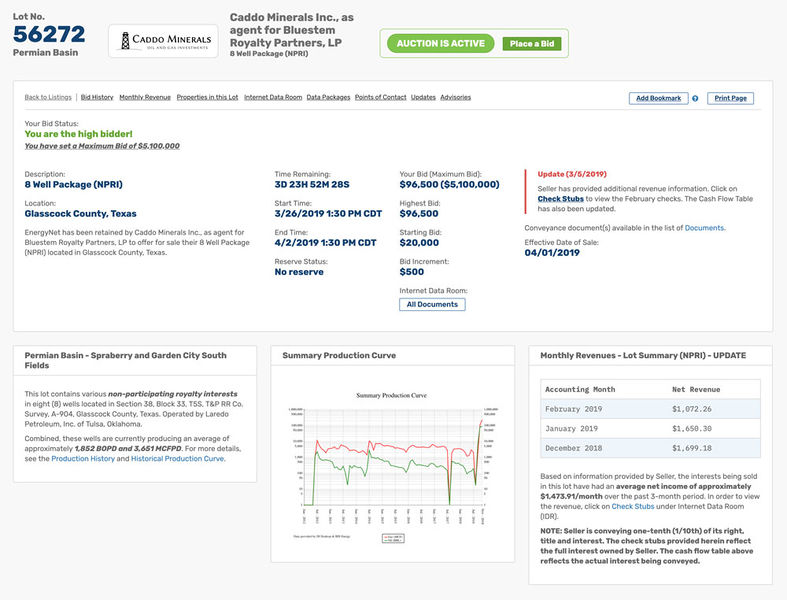Screen dimensions: 787x600
Task: Open Data Packages link
Action: point(328,97)
